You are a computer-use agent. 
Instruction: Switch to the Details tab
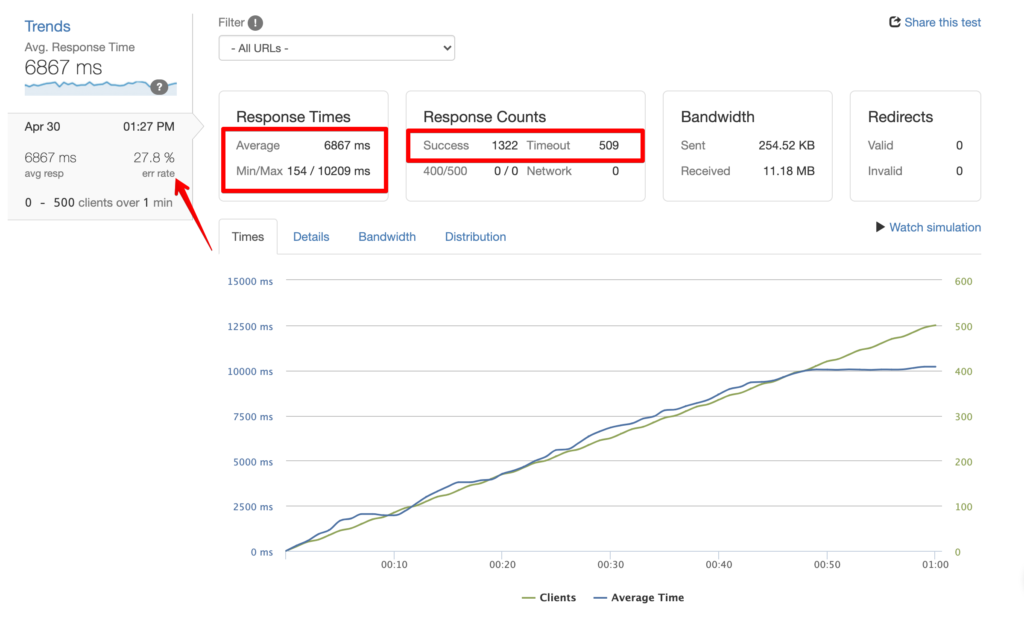click(311, 236)
